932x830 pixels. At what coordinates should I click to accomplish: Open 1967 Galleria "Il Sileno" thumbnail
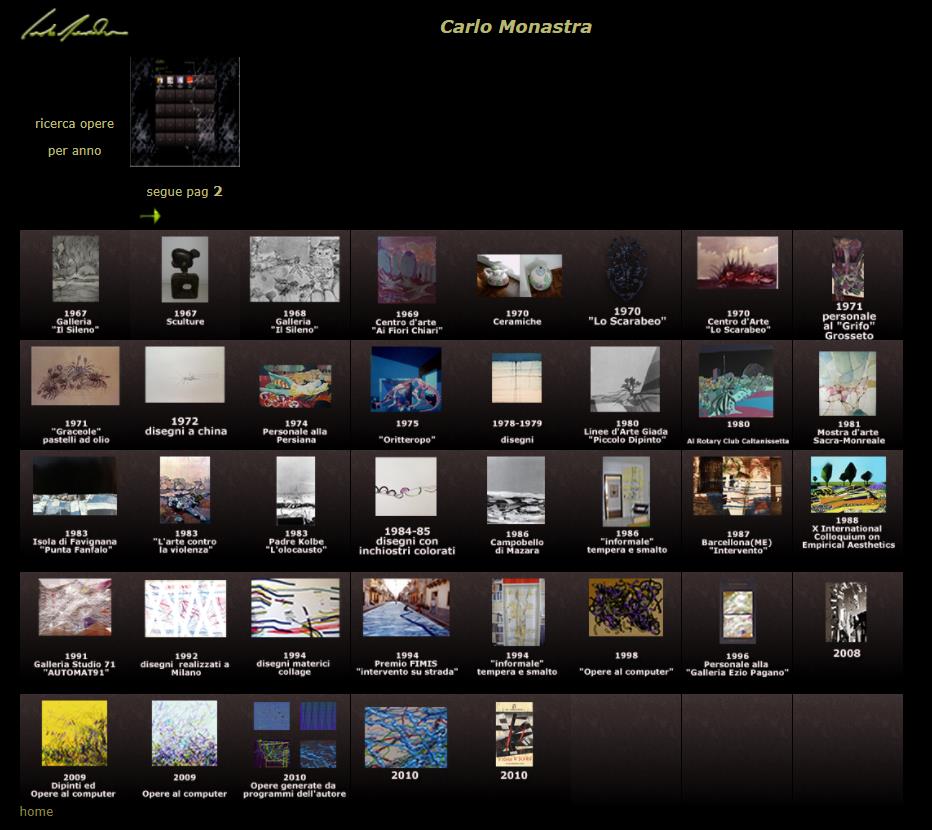click(x=75, y=269)
